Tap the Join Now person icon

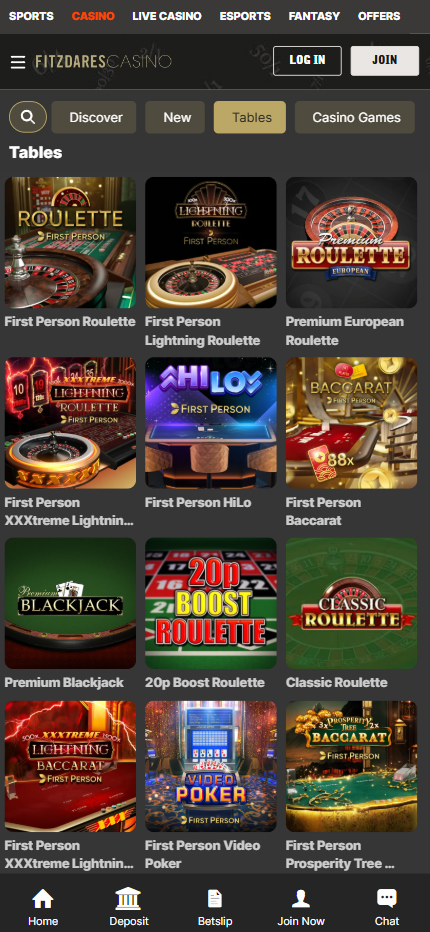[301, 898]
